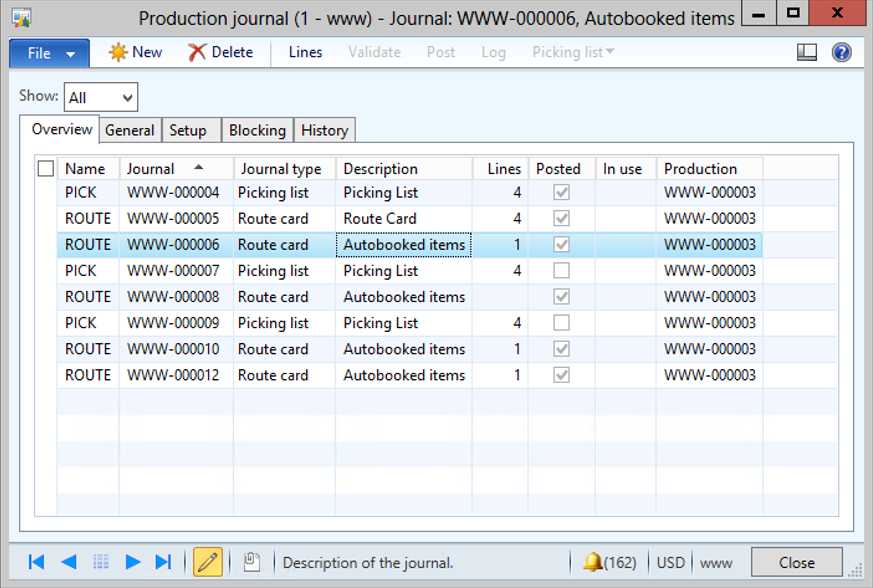
Task: Open the notification bell showing 162
Action: (x=593, y=562)
